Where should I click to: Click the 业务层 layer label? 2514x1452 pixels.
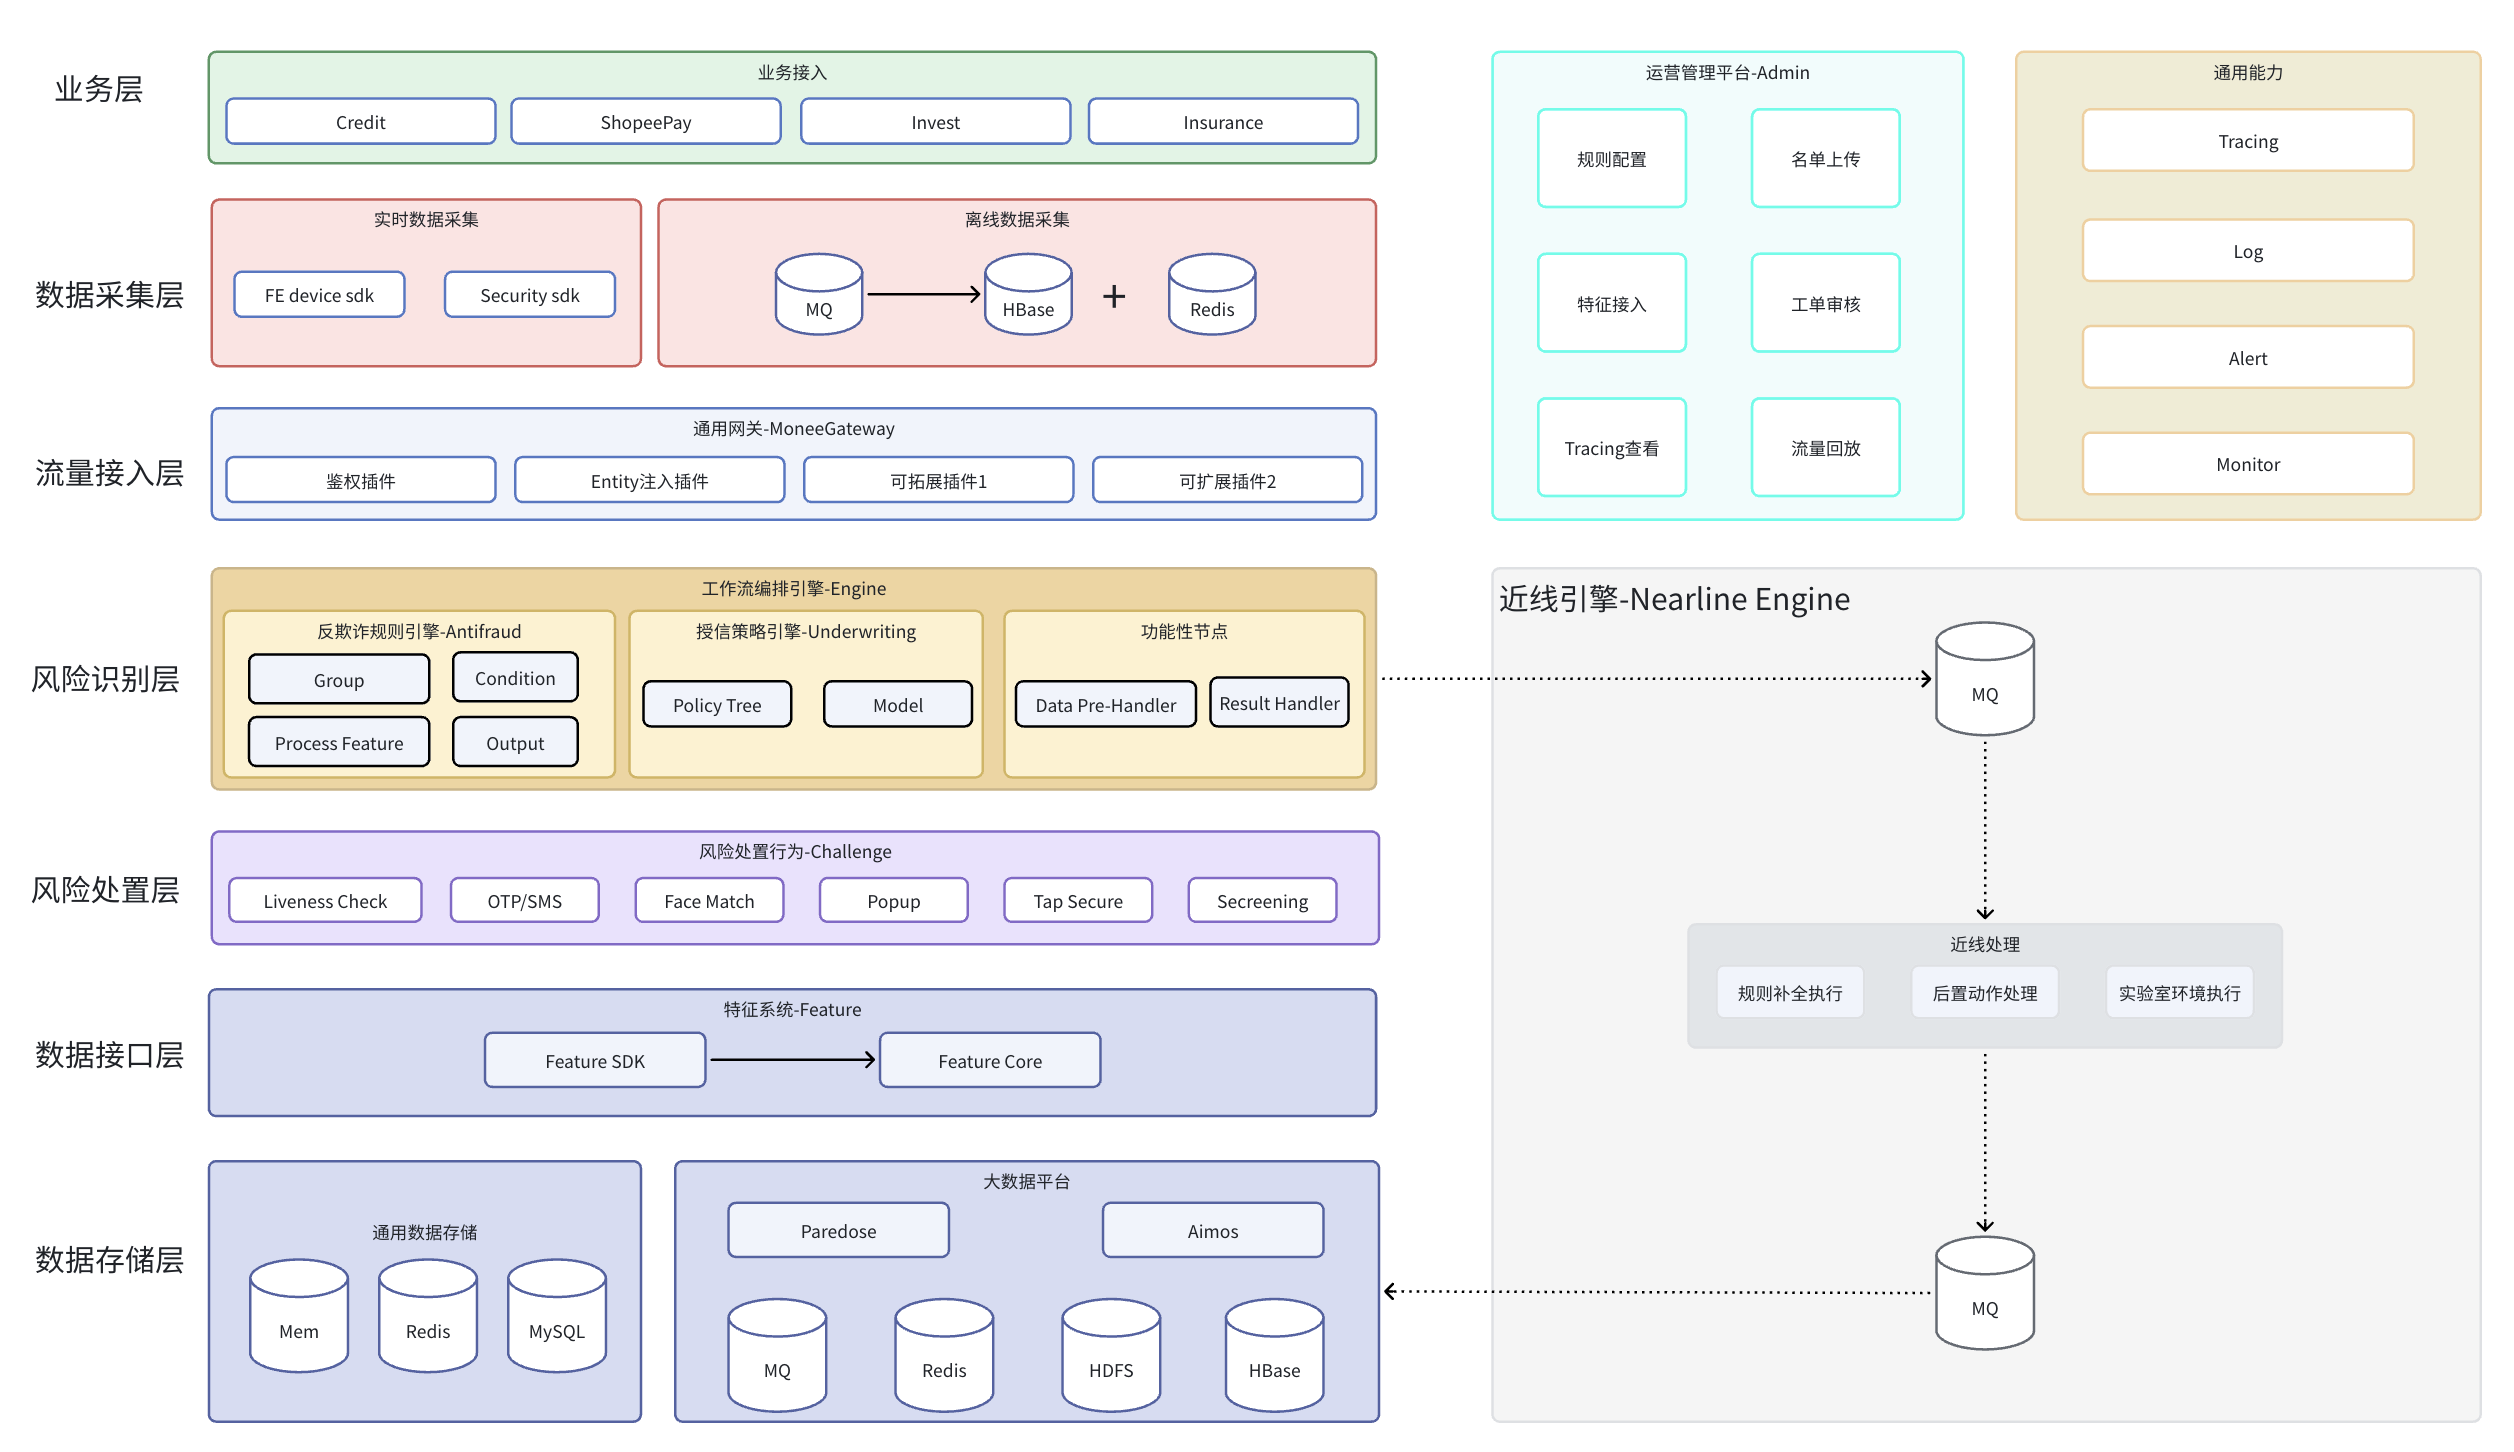tap(99, 88)
